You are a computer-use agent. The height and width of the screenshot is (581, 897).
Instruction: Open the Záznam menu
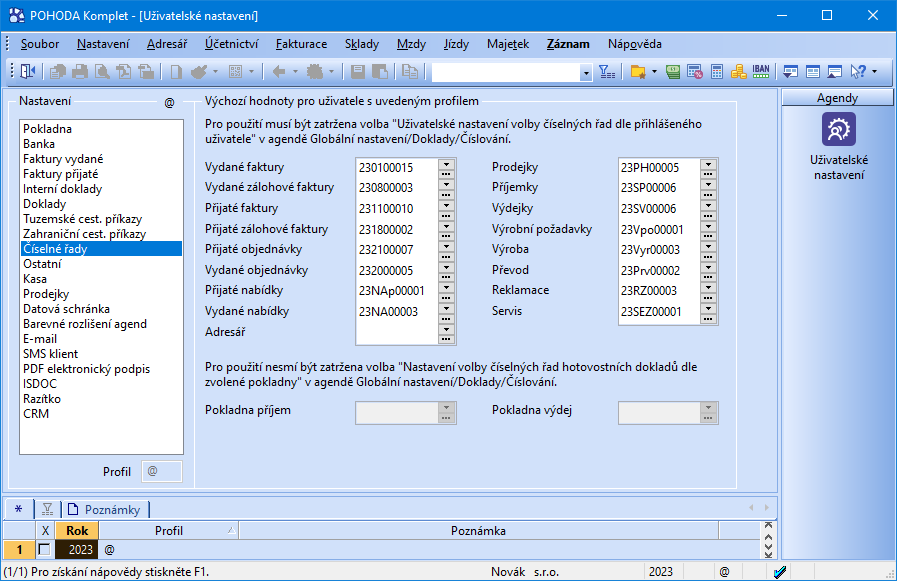(568, 44)
